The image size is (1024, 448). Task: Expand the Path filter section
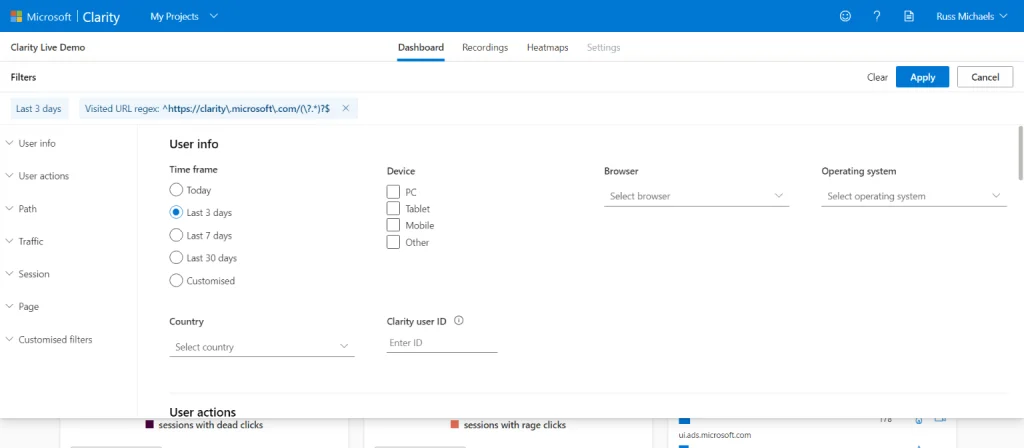pyautogui.click(x=21, y=209)
